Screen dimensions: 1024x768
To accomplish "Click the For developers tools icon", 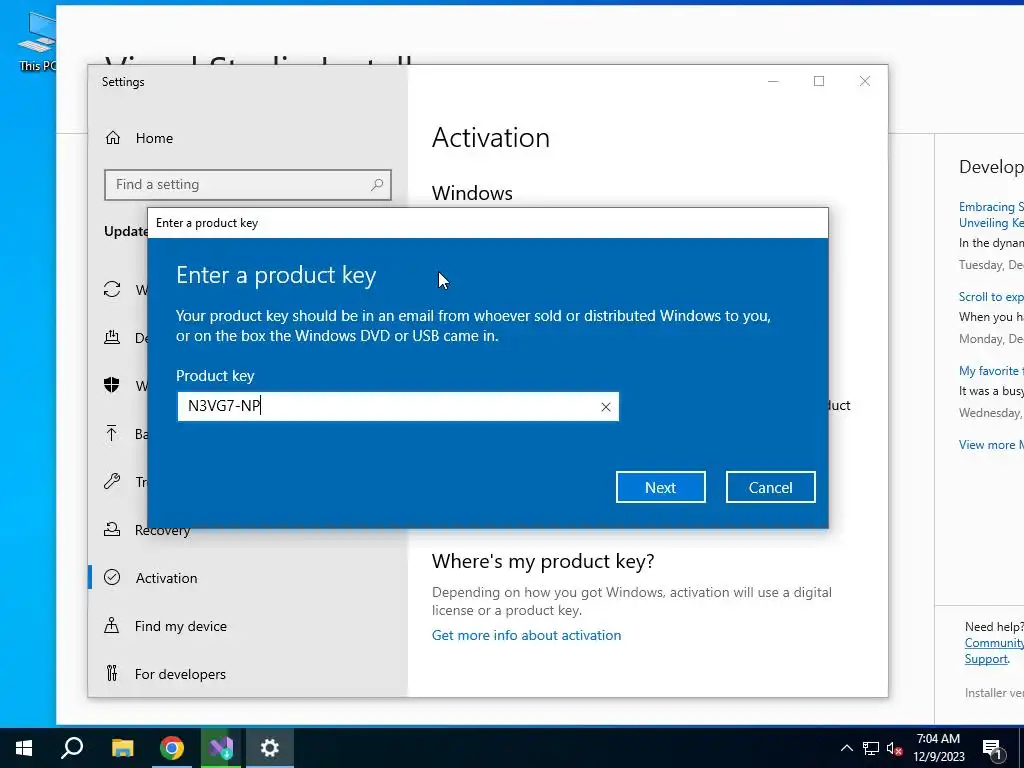I will 112,673.
